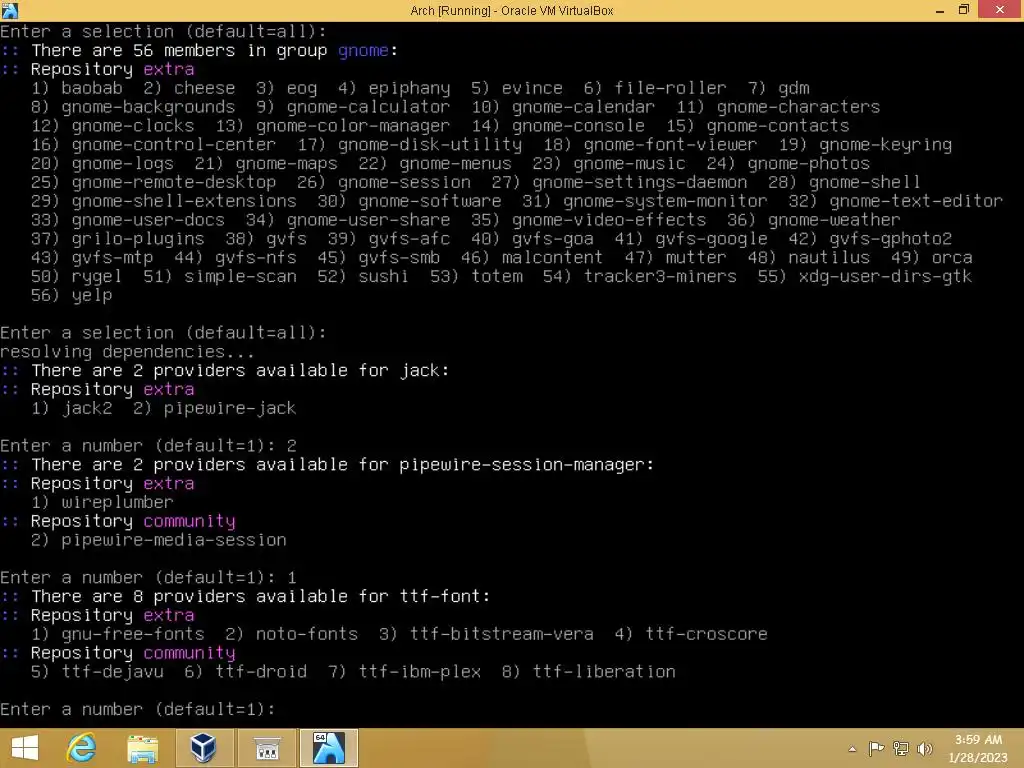Image resolution: width=1024 pixels, height=768 pixels.
Task: Click the taskbar icon left of Arch VM
Action: coord(266,748)
